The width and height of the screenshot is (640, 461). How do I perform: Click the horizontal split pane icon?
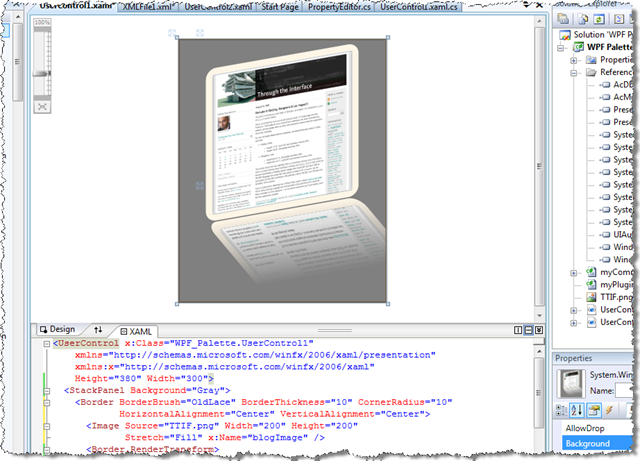pos(529,329)
